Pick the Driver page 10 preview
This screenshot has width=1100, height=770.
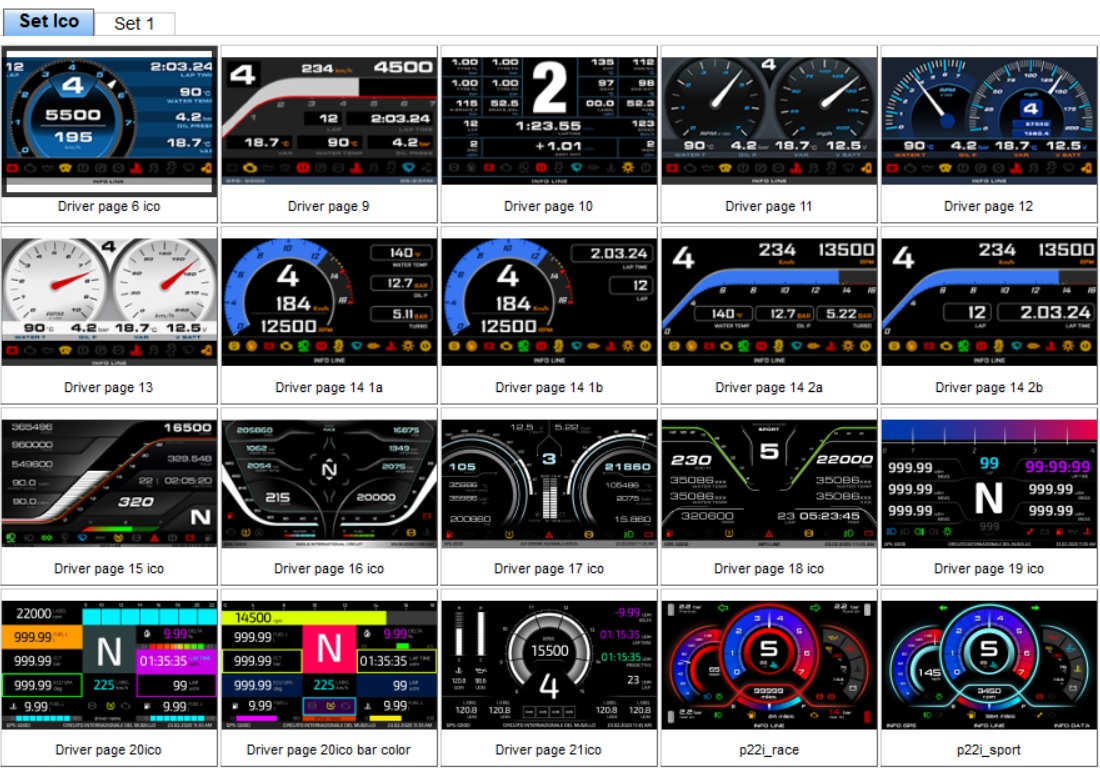pos(549,120)
